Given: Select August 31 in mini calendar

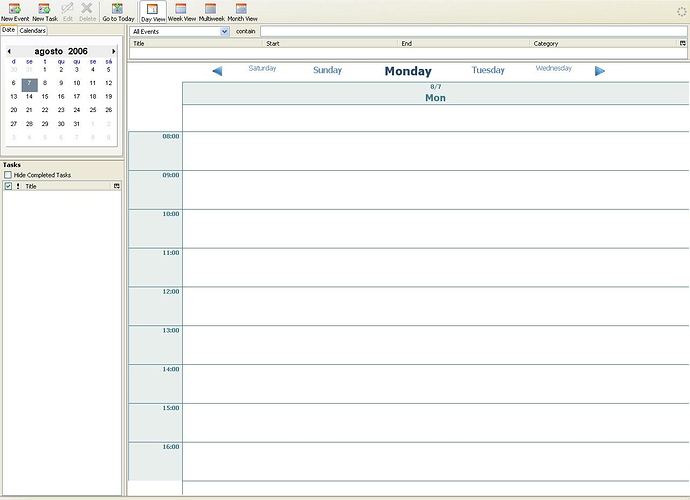Looking at the screenshot, I should (77, 124).
